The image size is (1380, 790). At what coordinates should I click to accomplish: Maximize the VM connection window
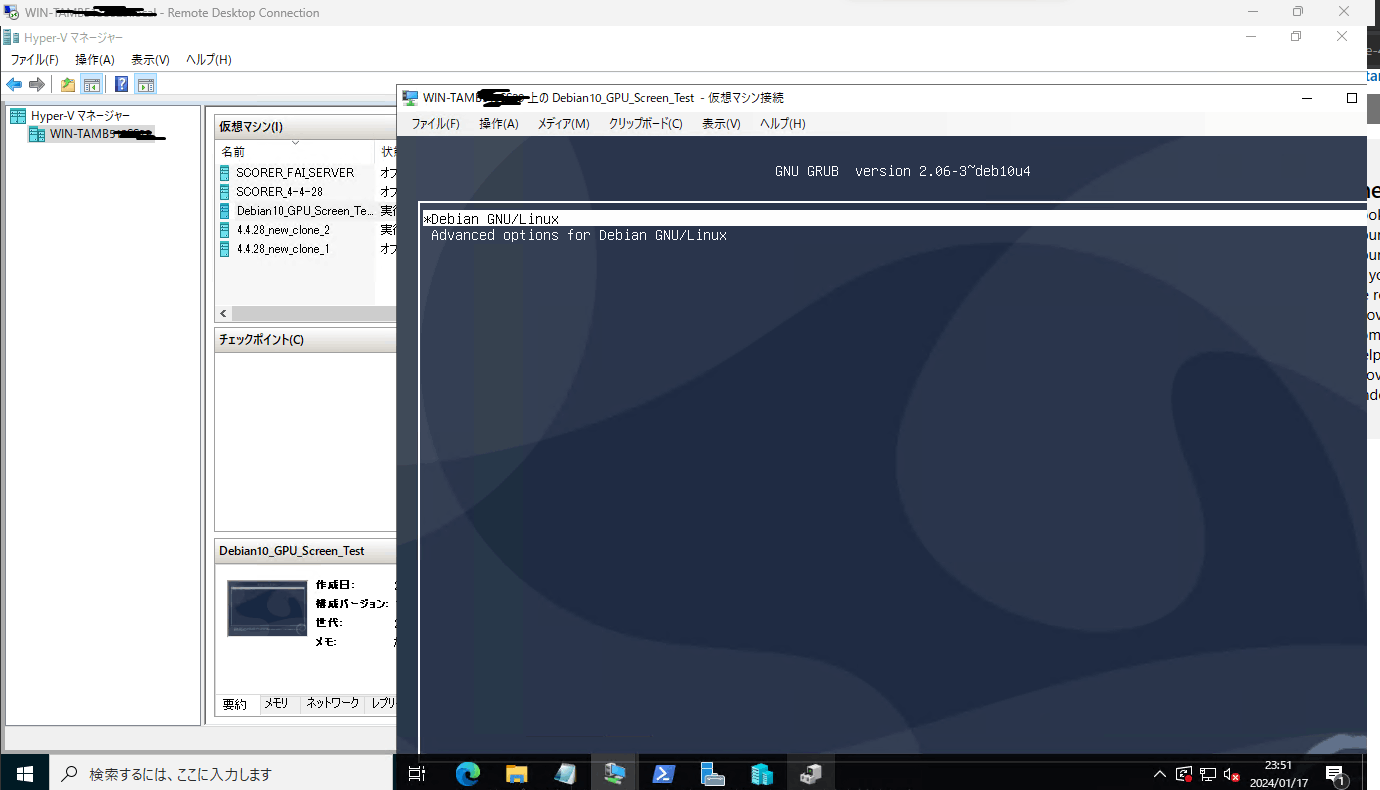(1351, 98)
